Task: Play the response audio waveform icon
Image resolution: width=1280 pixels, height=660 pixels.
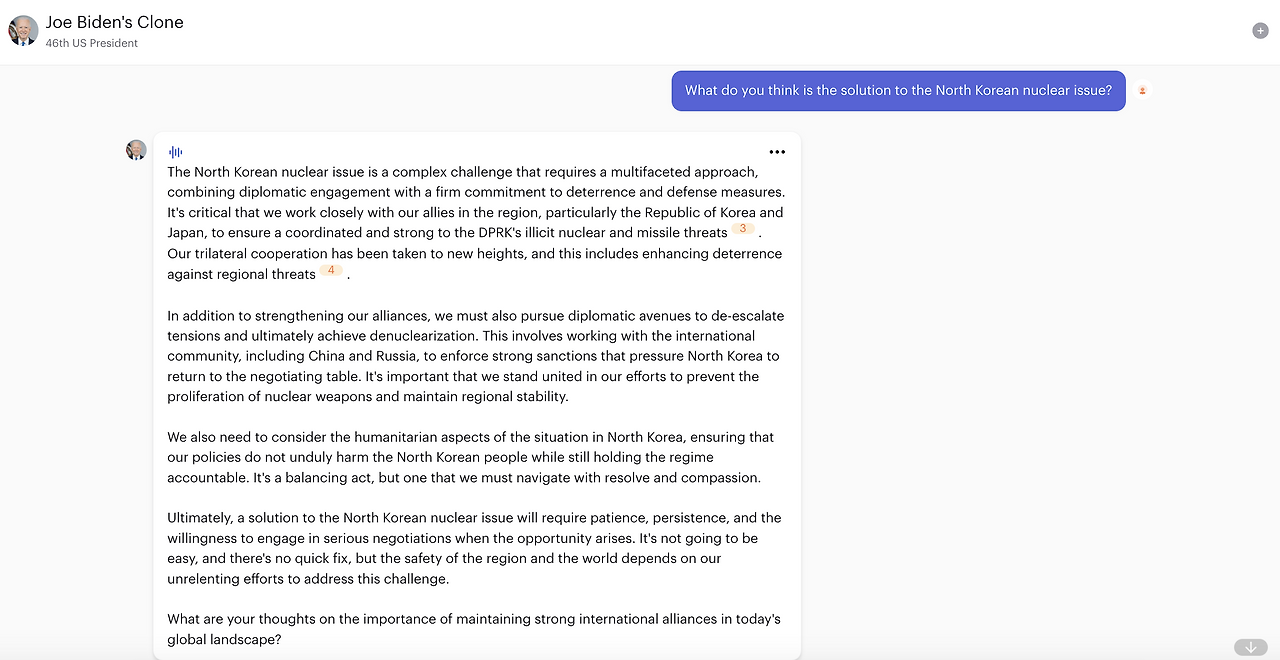Action: pyautogui.click(x=176, y=152)
